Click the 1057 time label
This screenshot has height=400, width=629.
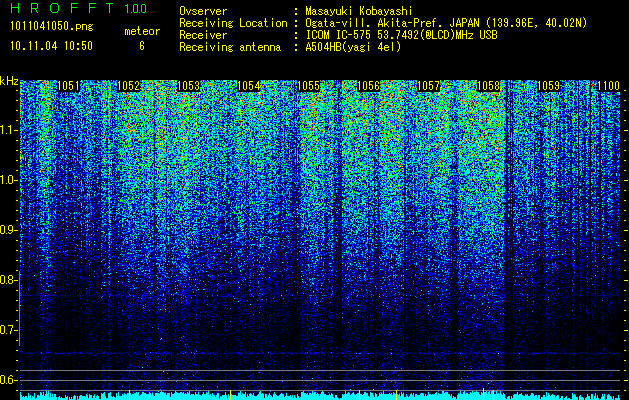[x=428, y=86]
